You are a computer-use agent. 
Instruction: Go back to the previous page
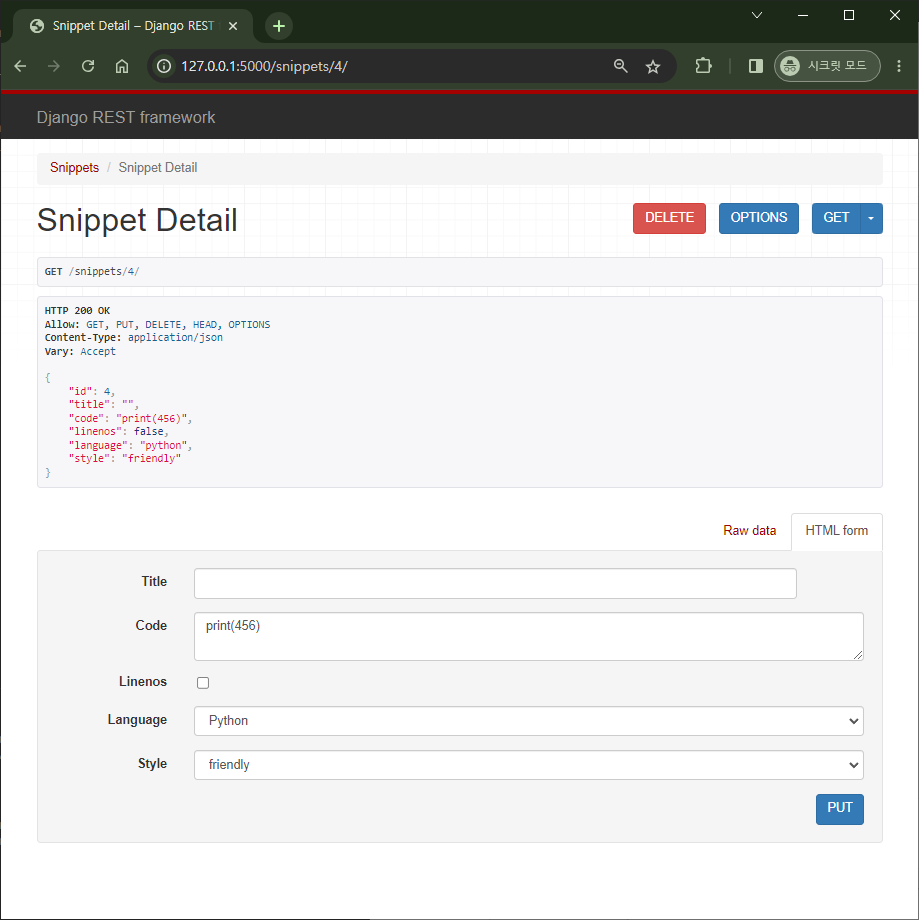tap(21, 66)
